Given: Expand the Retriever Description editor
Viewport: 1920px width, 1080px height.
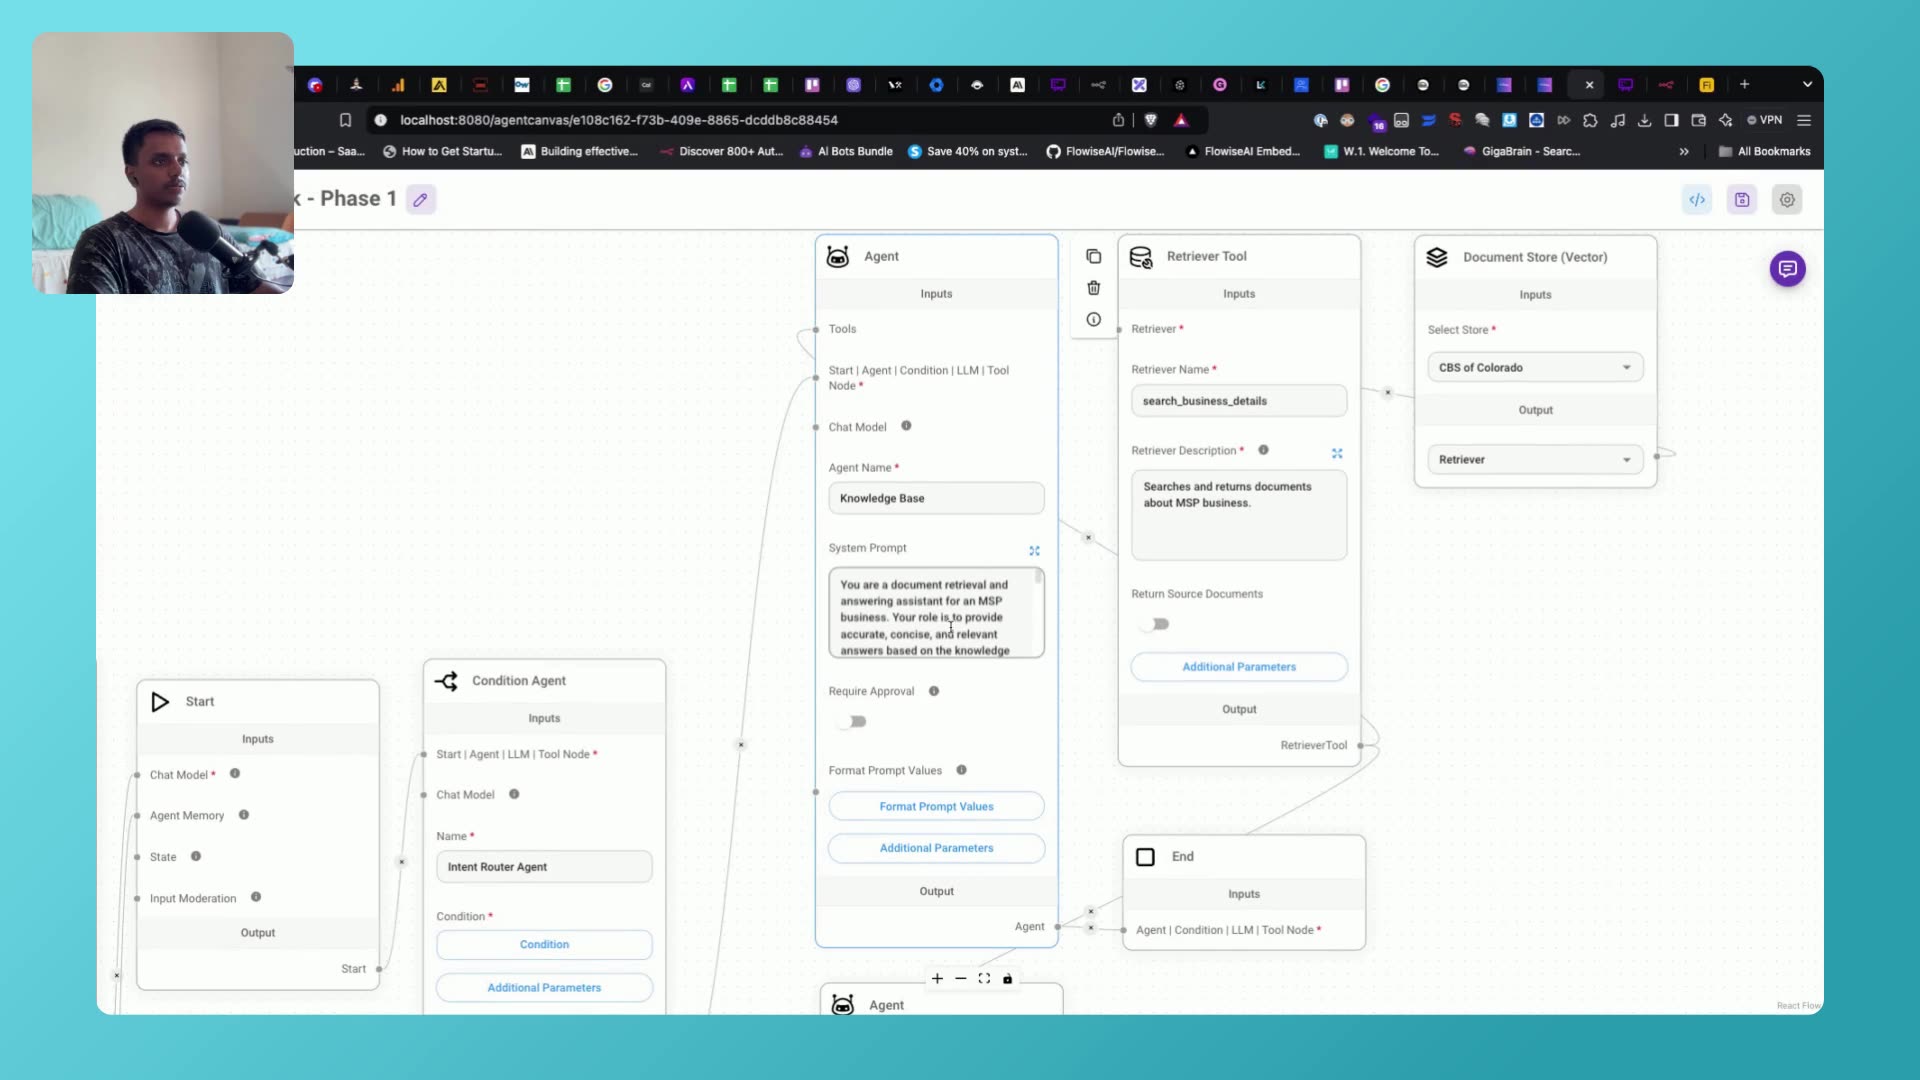Looking at the screenshot, I should pyautogui.click(x=1337, y=454).
